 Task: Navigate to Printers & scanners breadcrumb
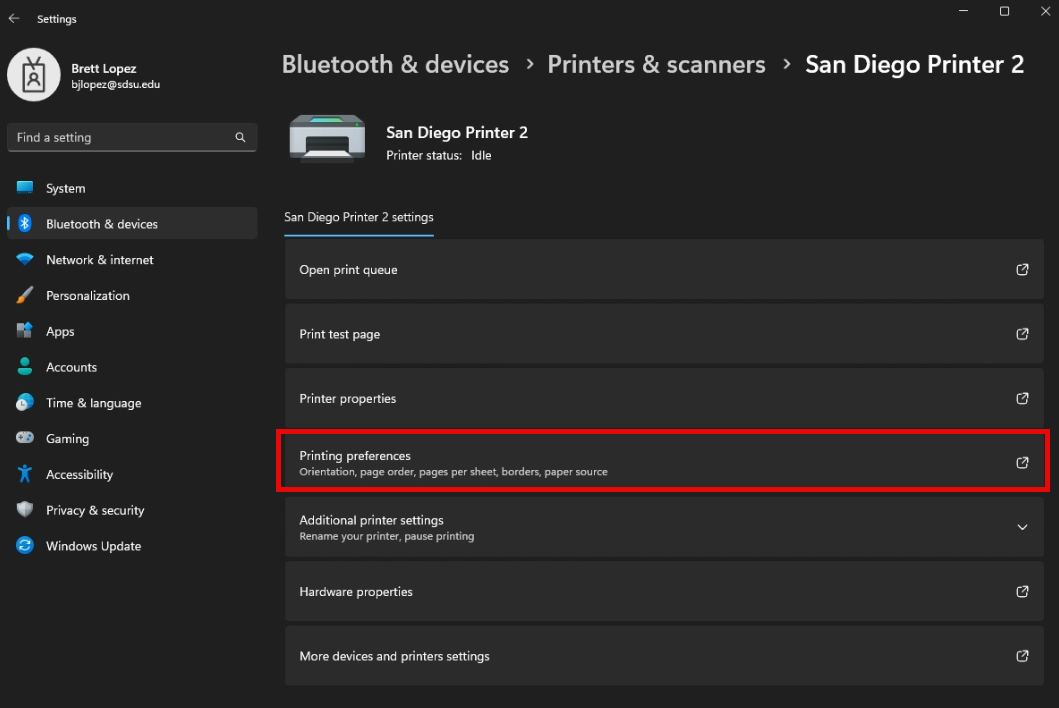(x=656, y=64)
